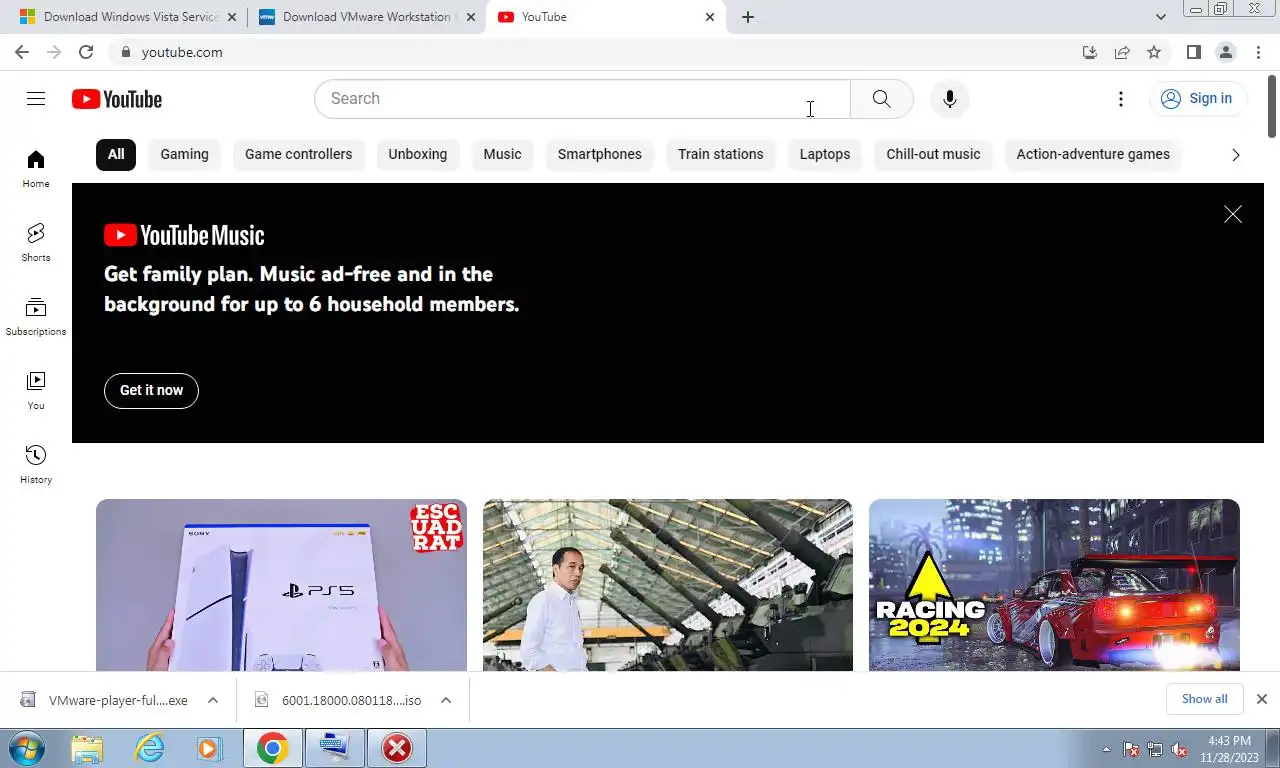Click the Get it now button
Screen dimensions: 1280x768
tap(151, 390)
